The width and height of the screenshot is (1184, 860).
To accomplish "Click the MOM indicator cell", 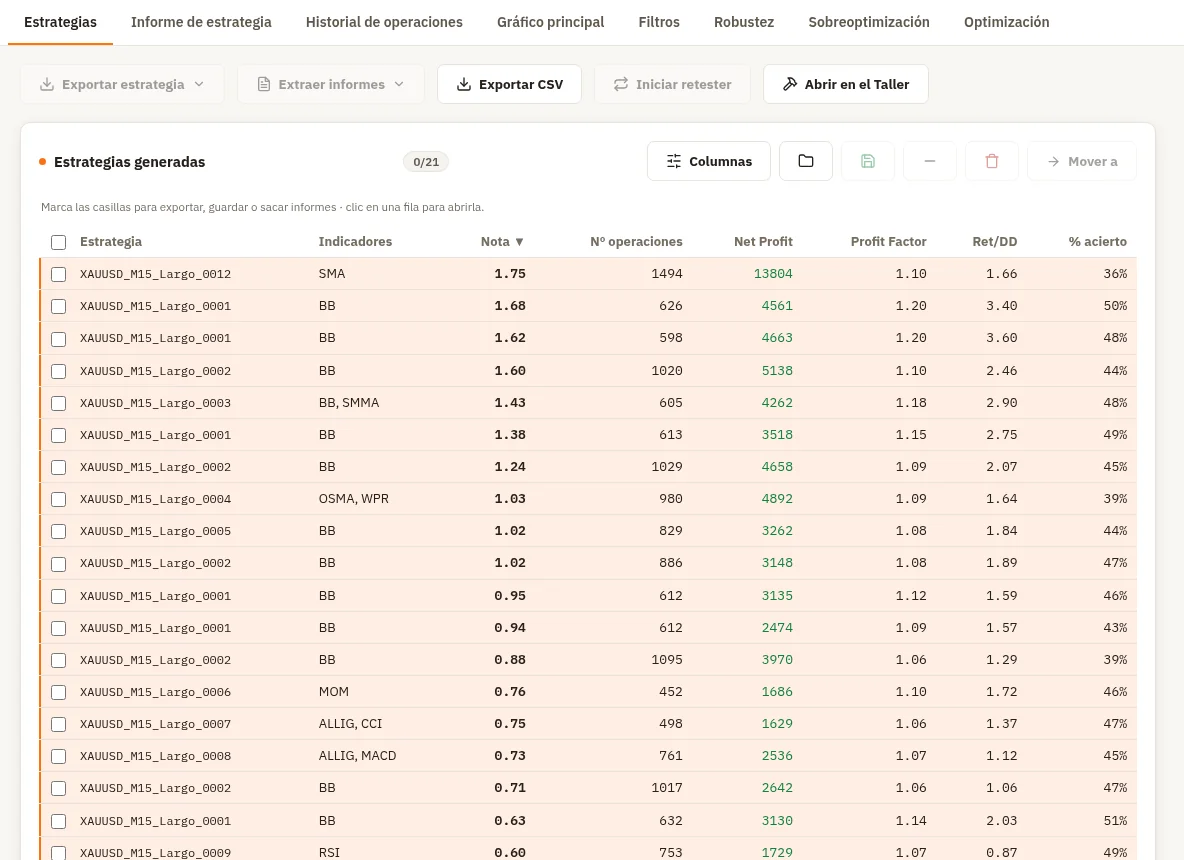I will coord(334,692).
